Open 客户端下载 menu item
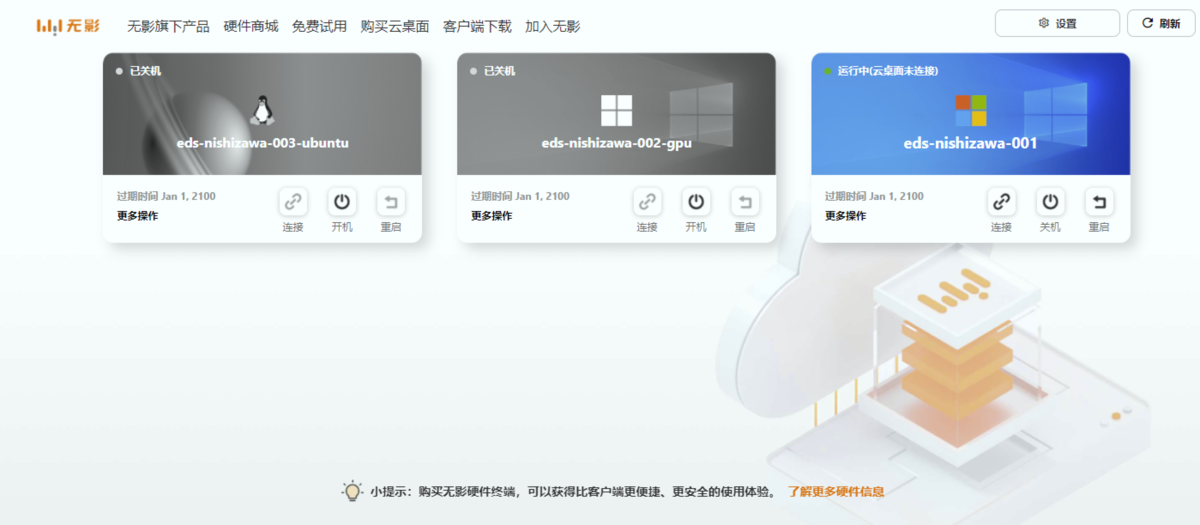 click(x=477, y=27)
